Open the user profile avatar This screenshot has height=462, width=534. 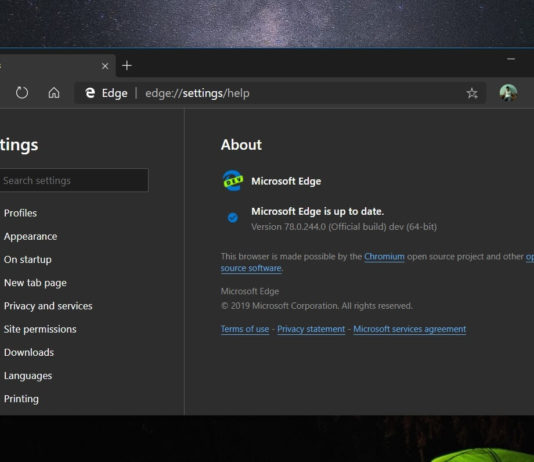coord(508,93)
